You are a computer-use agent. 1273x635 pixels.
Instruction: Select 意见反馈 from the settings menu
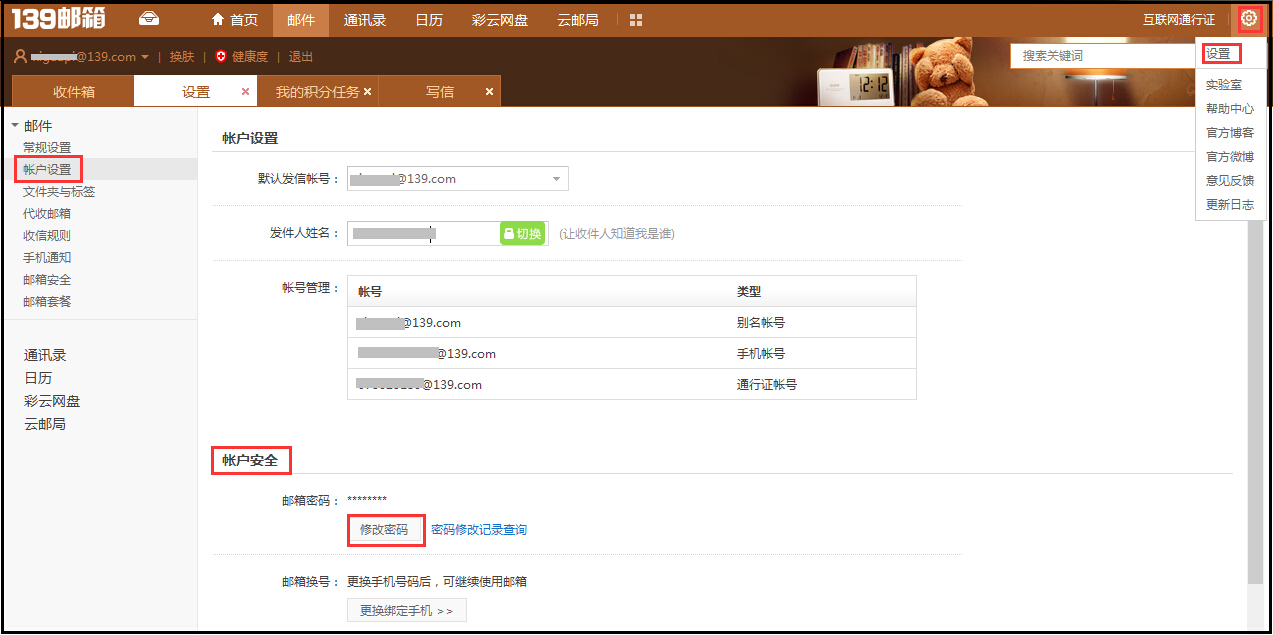tap(1229, 179)
